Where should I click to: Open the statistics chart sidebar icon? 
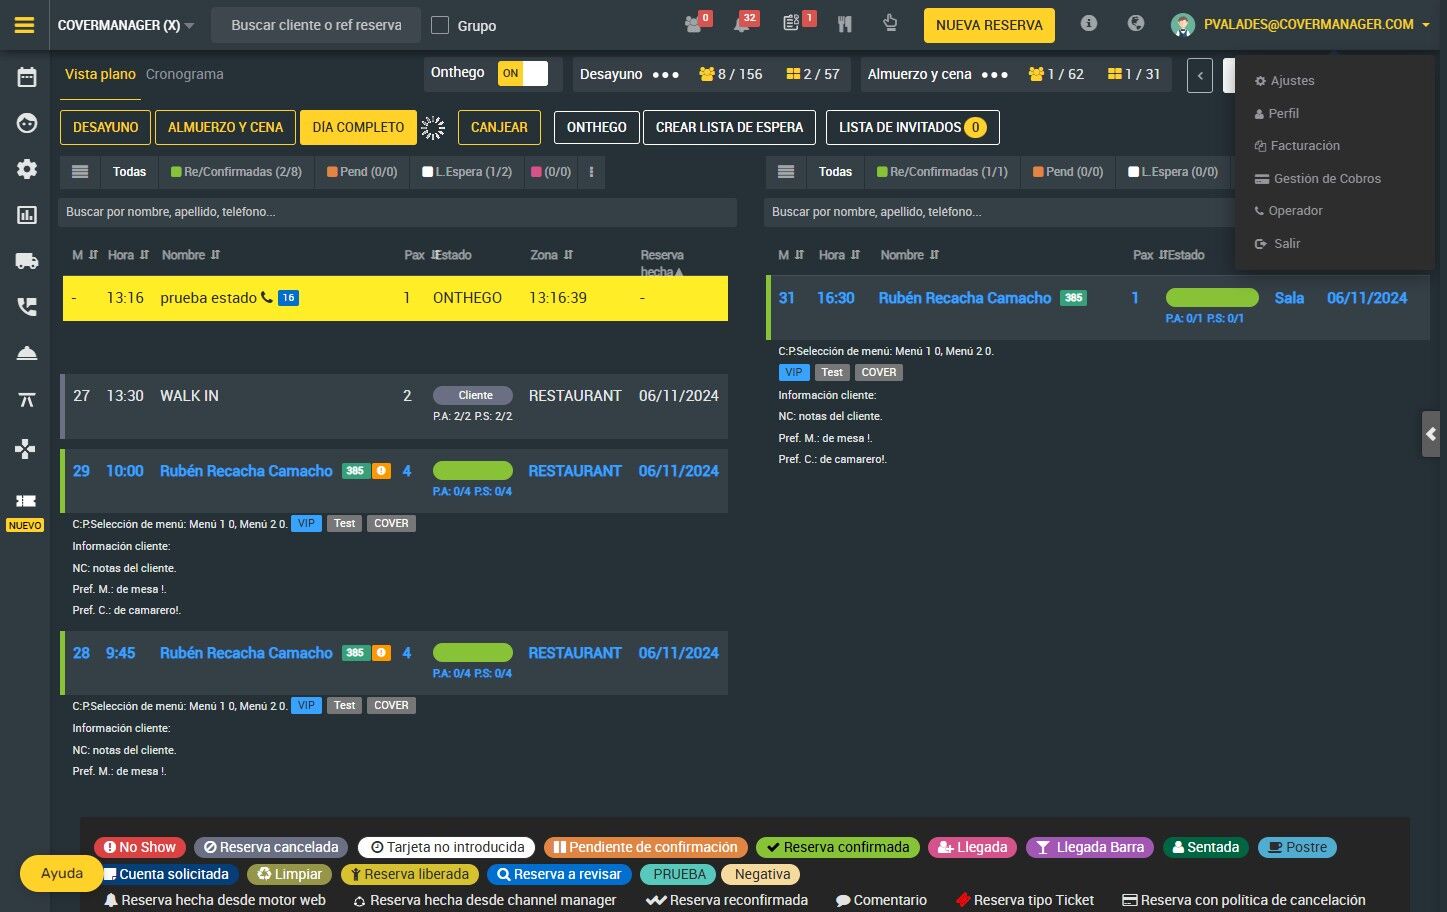pyautogui.click(x=27, y=215)
